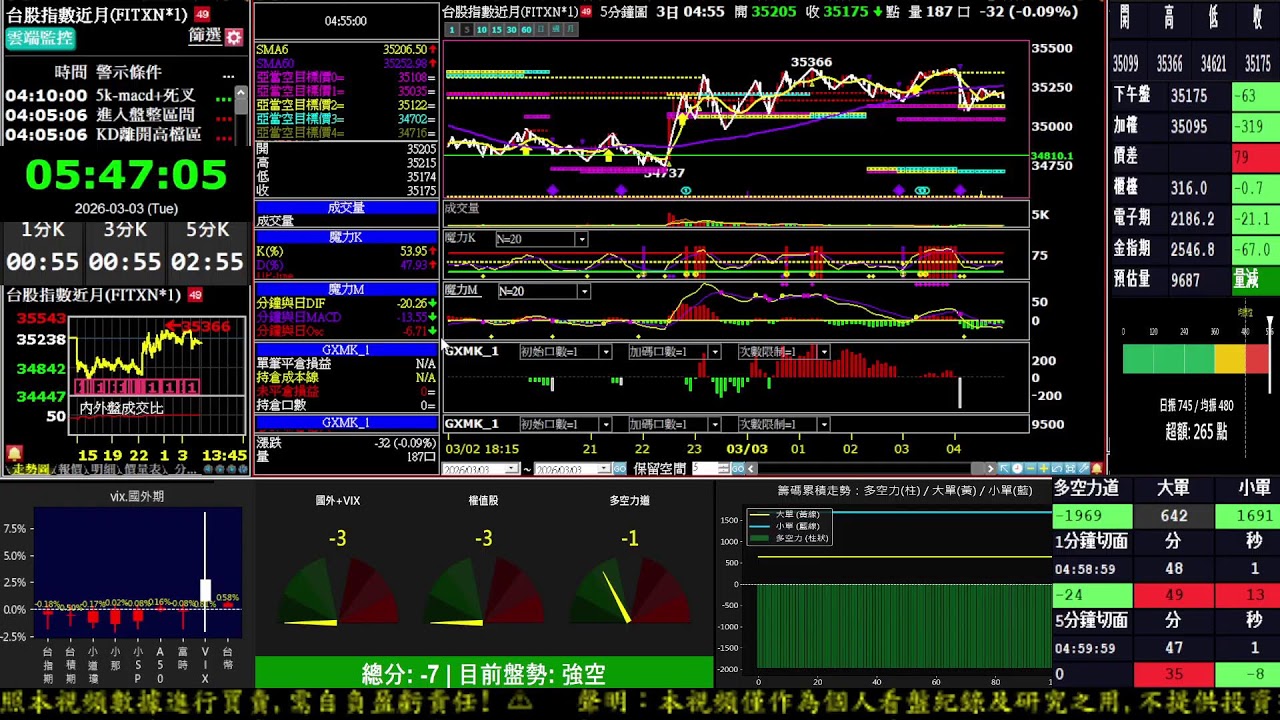The width and height of the screenshot is (1280, 720).
Task: Switch chart to monthly 月 period
Action: [x=571, y=30]
